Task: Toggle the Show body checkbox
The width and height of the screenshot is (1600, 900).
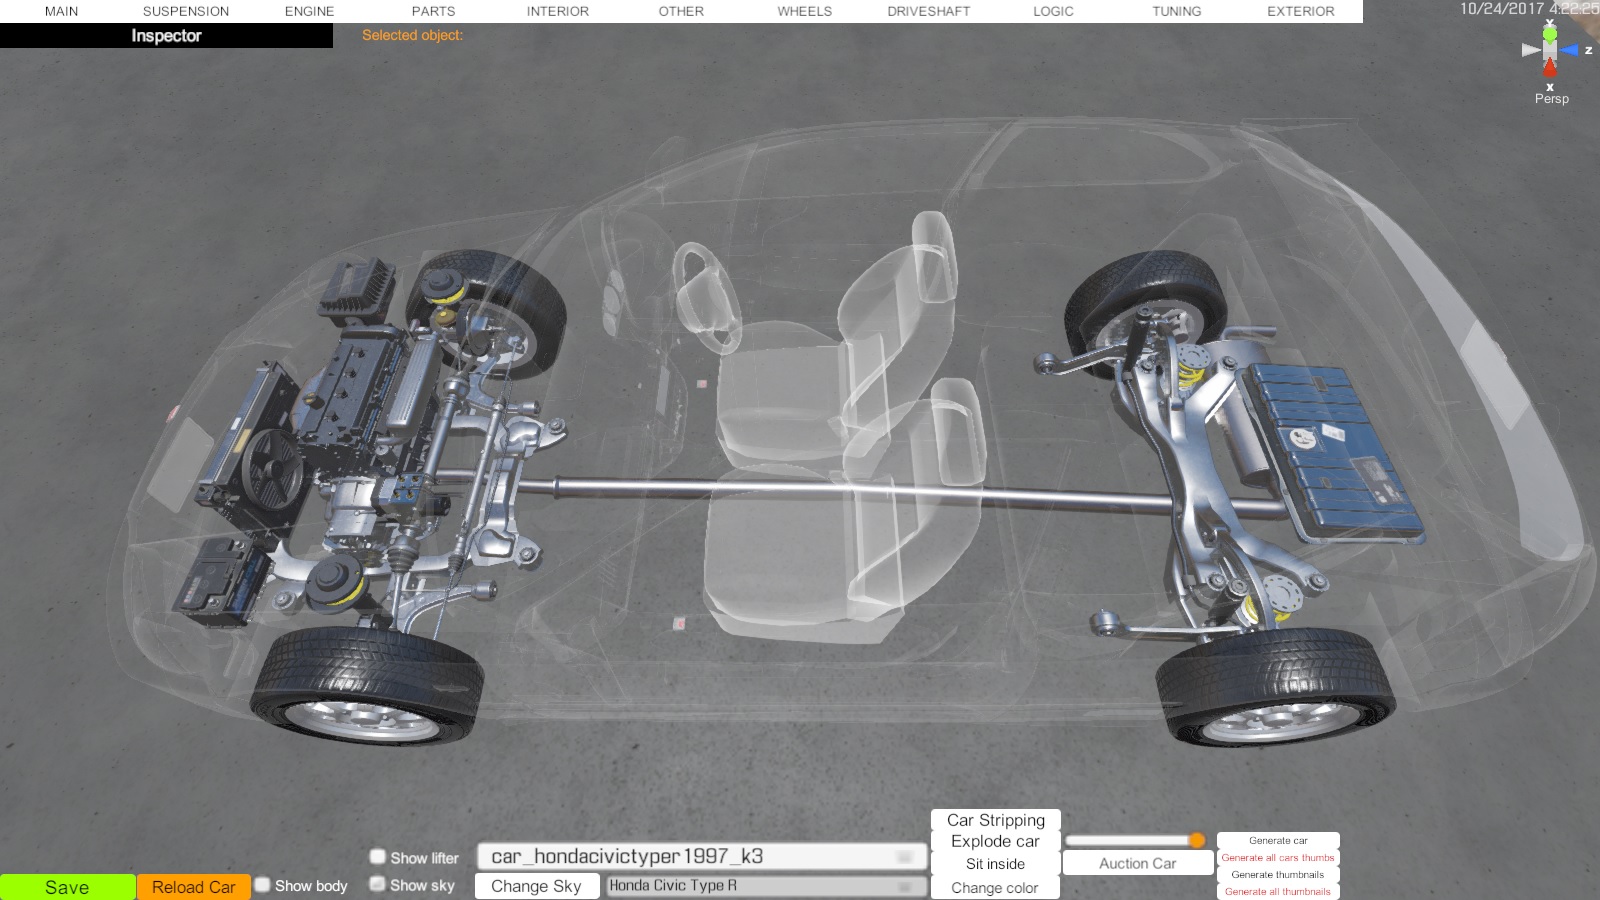Action: click(263, 885)
